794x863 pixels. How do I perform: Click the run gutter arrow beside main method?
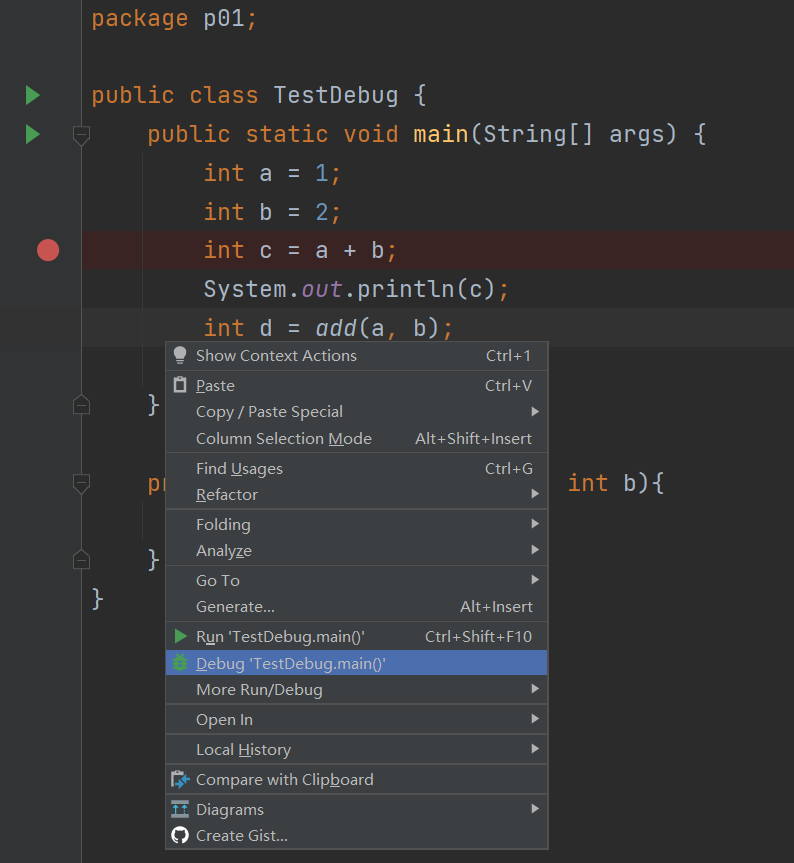[32, 134]
